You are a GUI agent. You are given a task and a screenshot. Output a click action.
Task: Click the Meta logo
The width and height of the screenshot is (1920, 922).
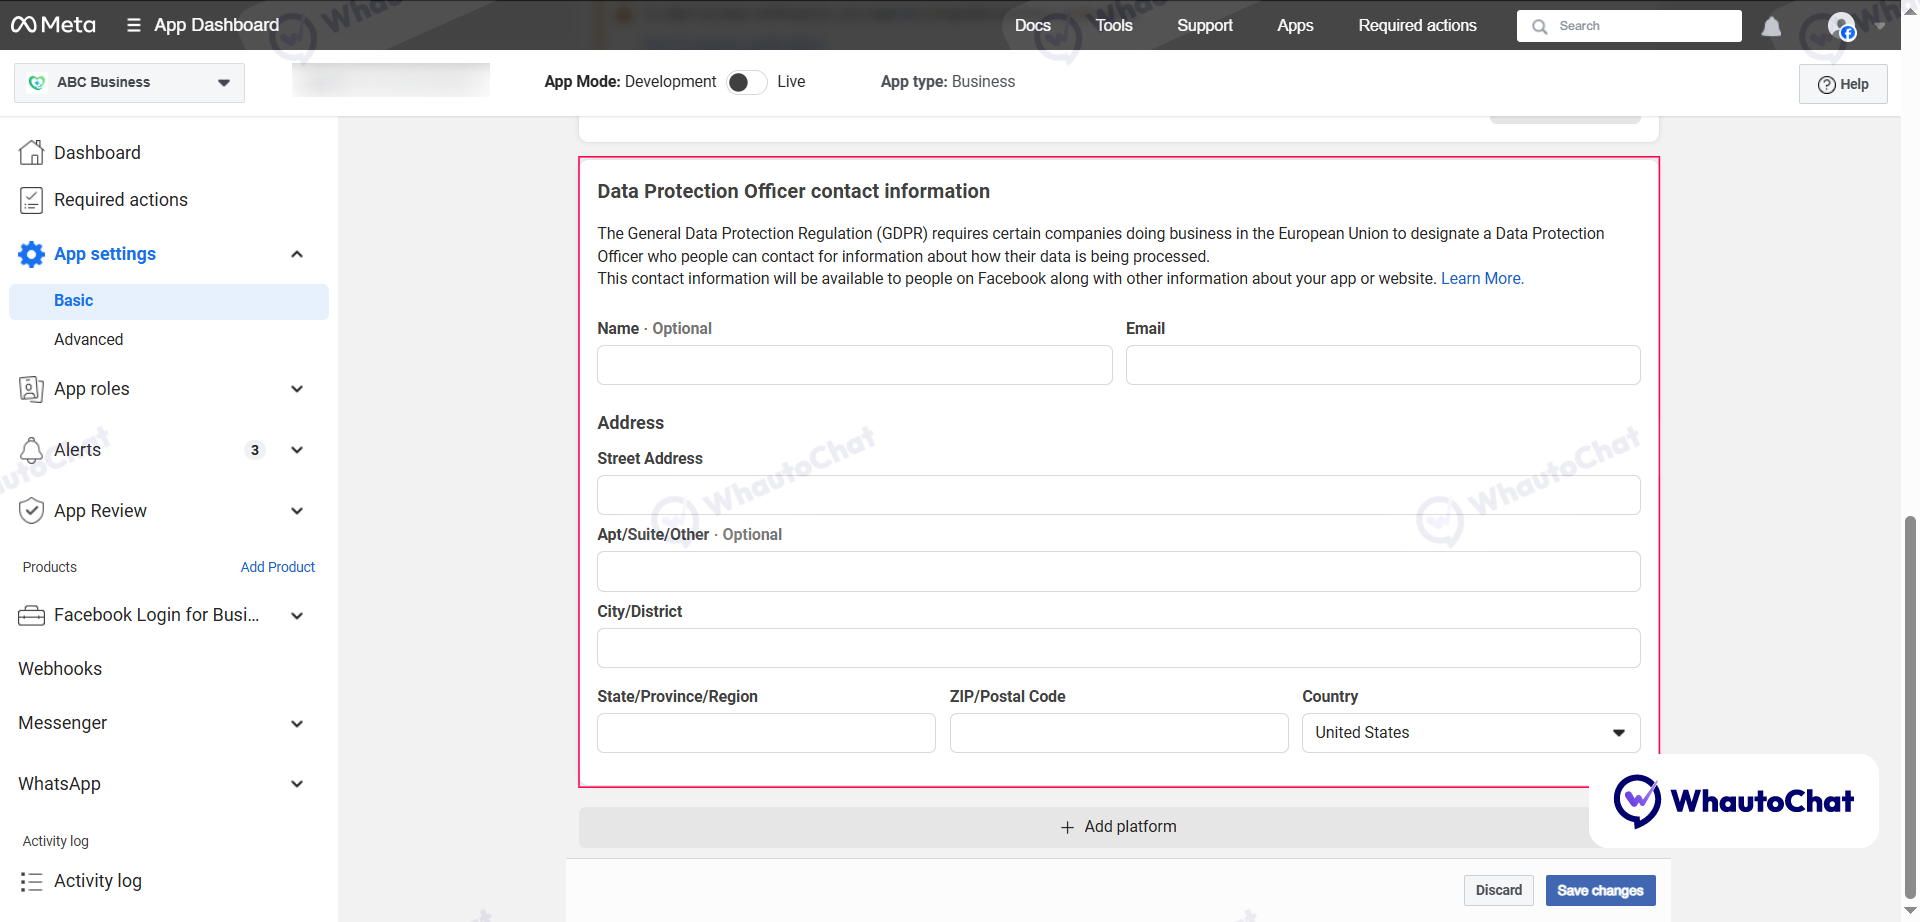coord(53,25)
